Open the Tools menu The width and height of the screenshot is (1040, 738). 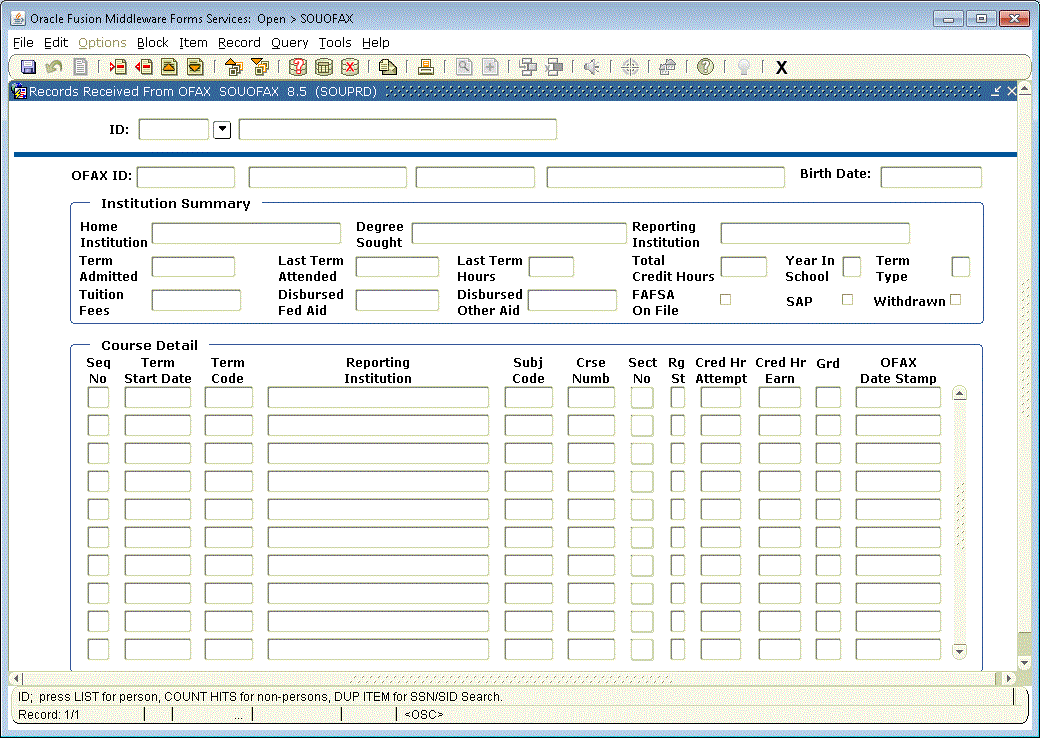point(335,43)
